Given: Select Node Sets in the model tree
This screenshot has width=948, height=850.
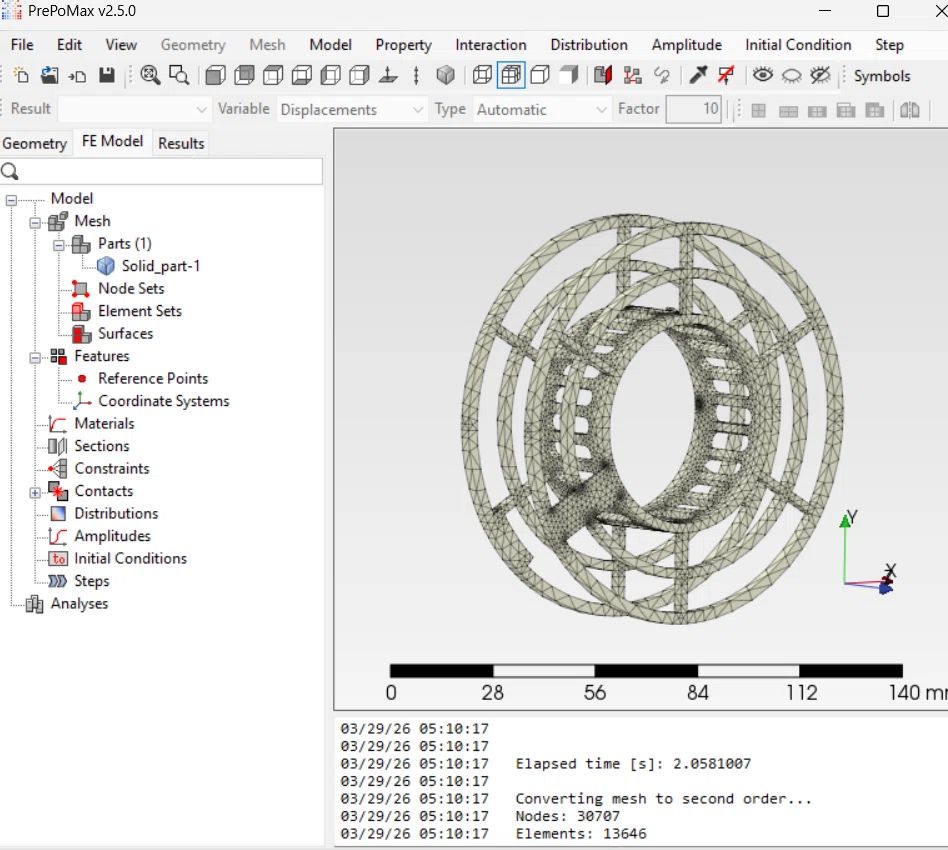Looking at the screenshot, I should 131,288.
